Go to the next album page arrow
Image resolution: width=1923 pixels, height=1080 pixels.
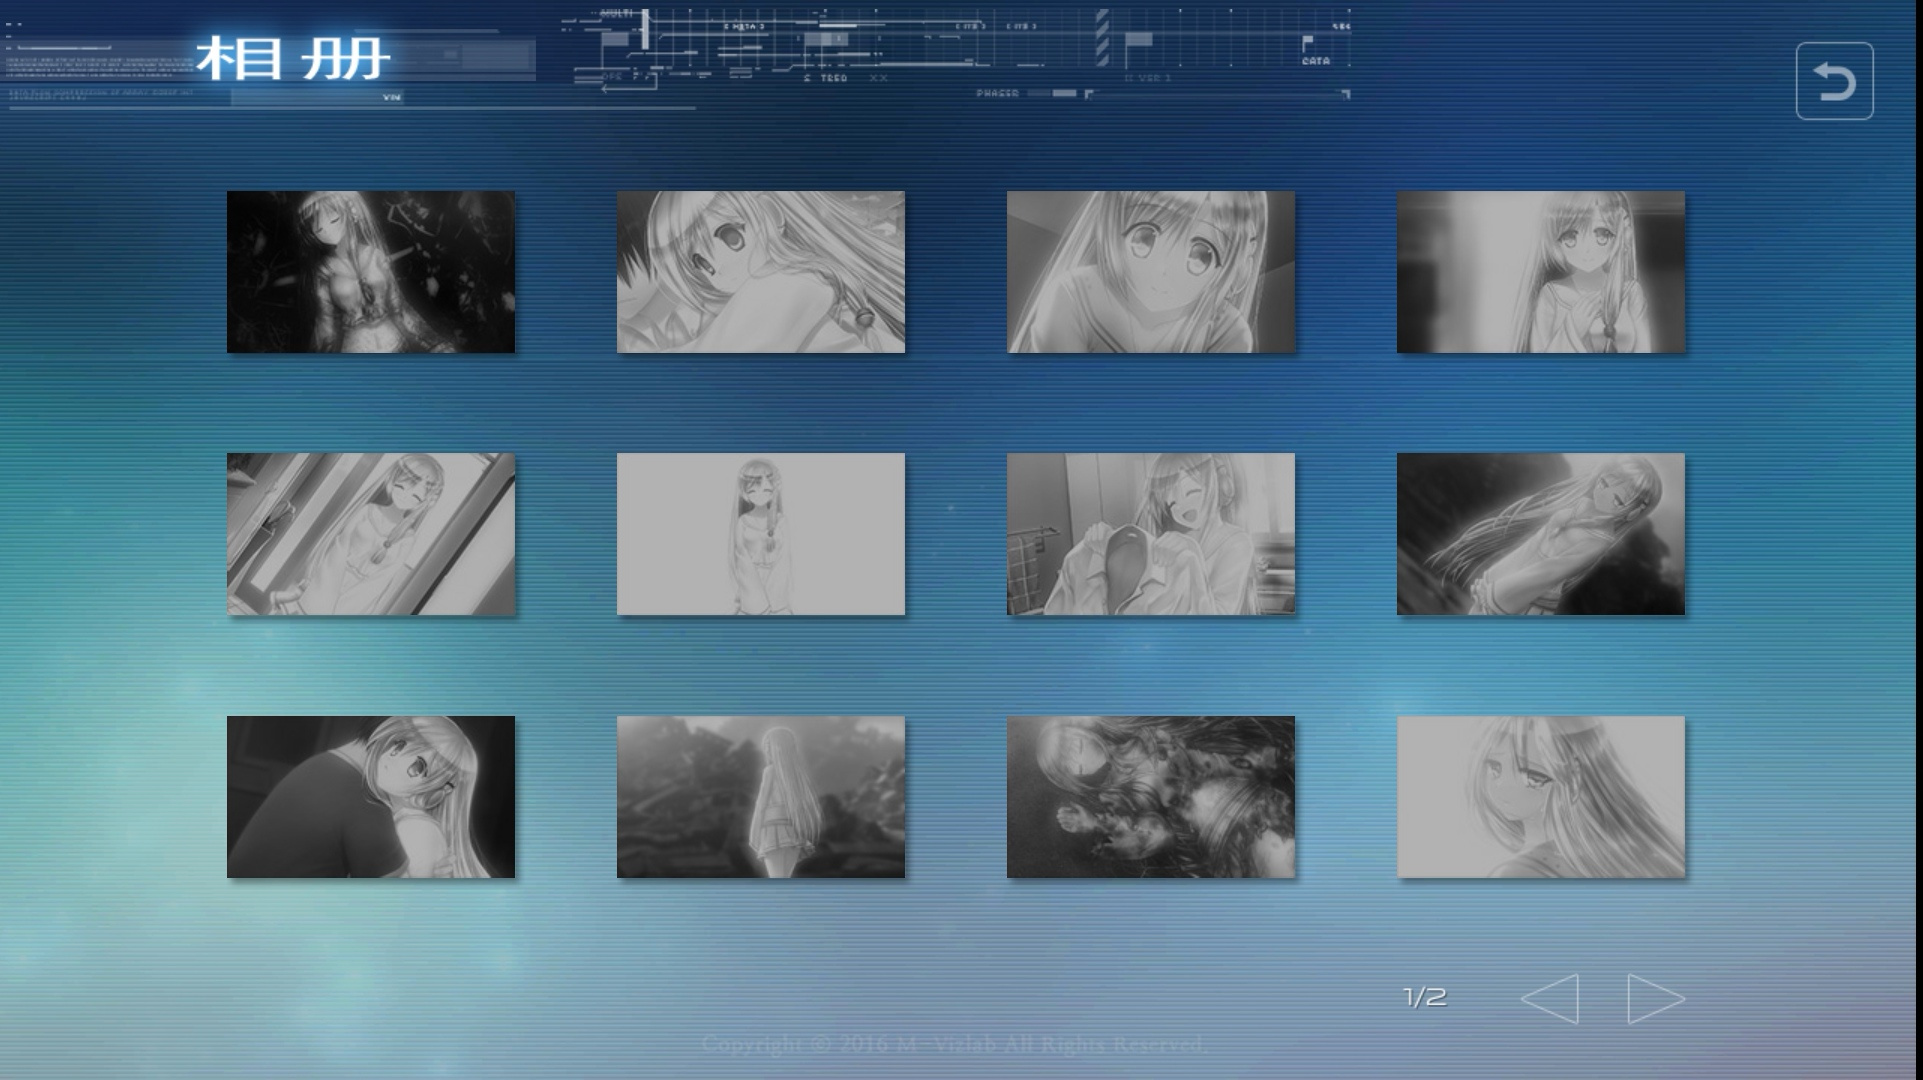1656,998
